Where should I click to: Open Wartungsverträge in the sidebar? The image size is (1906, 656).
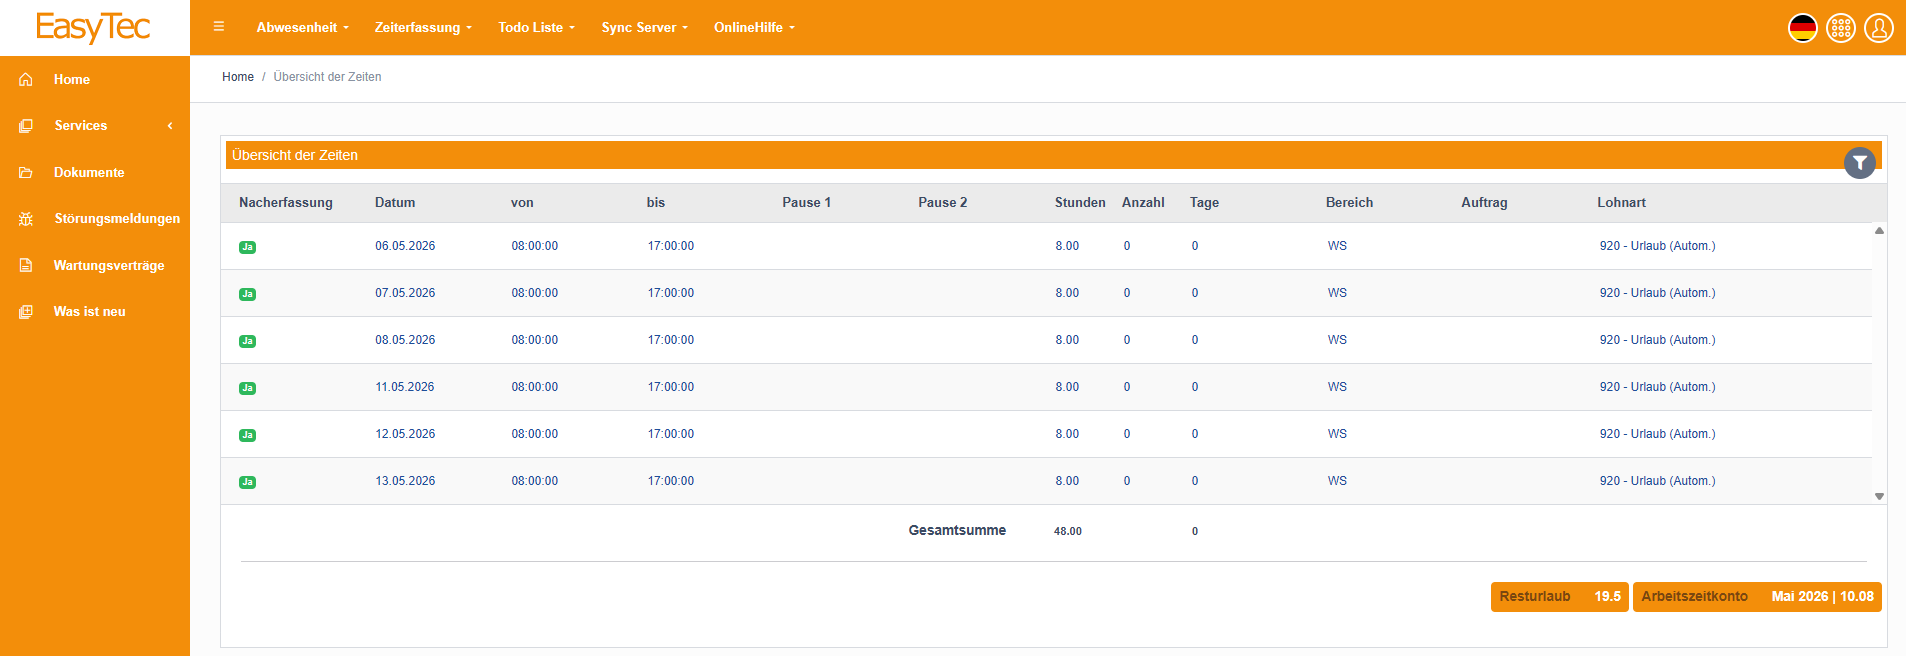click(x=109, y=265)
